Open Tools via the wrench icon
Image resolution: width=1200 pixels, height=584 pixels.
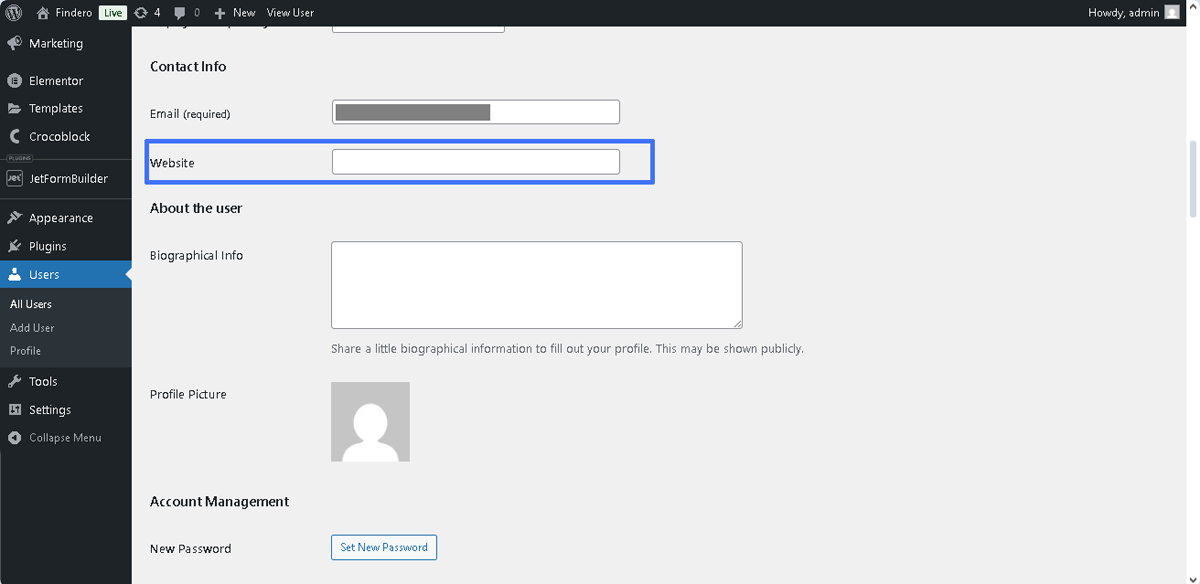(14, 381)
